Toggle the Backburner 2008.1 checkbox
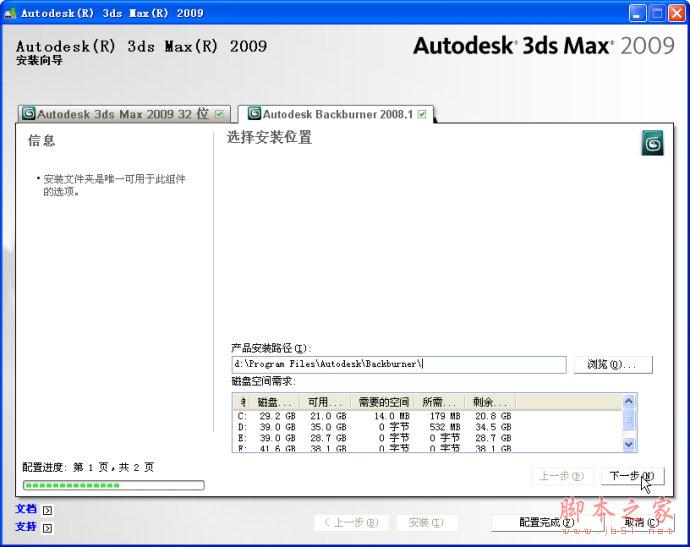Screen dimensions: 690x547 coord(422,114)
